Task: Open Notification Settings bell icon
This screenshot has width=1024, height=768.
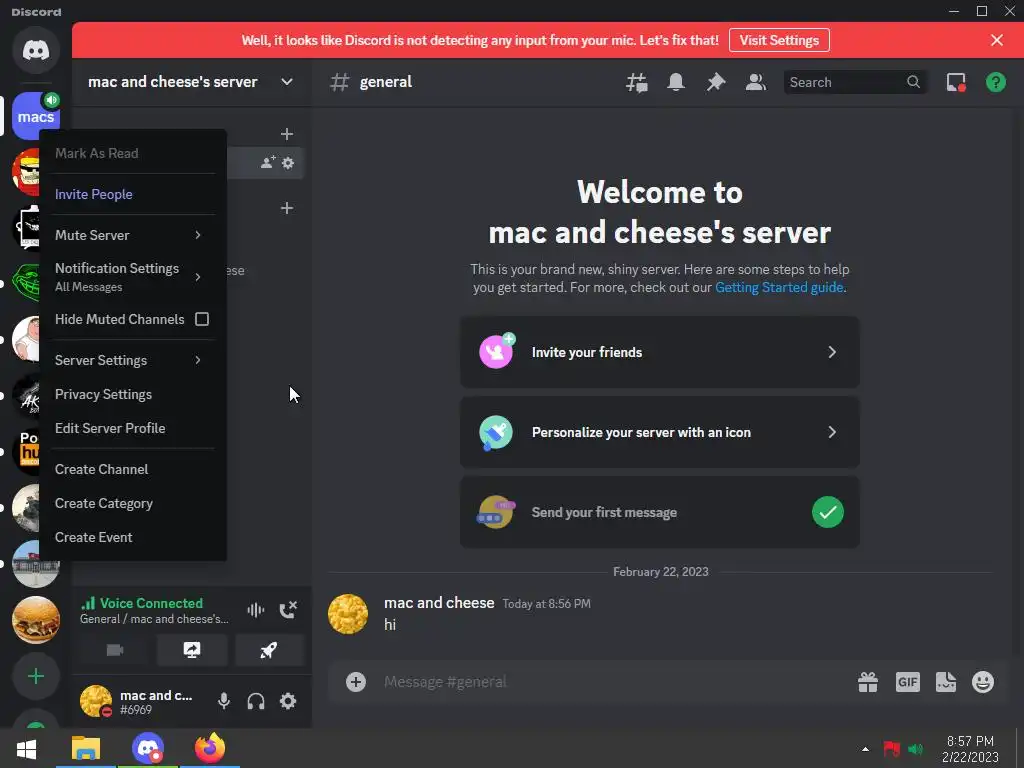Action: [x=676, y=82]
